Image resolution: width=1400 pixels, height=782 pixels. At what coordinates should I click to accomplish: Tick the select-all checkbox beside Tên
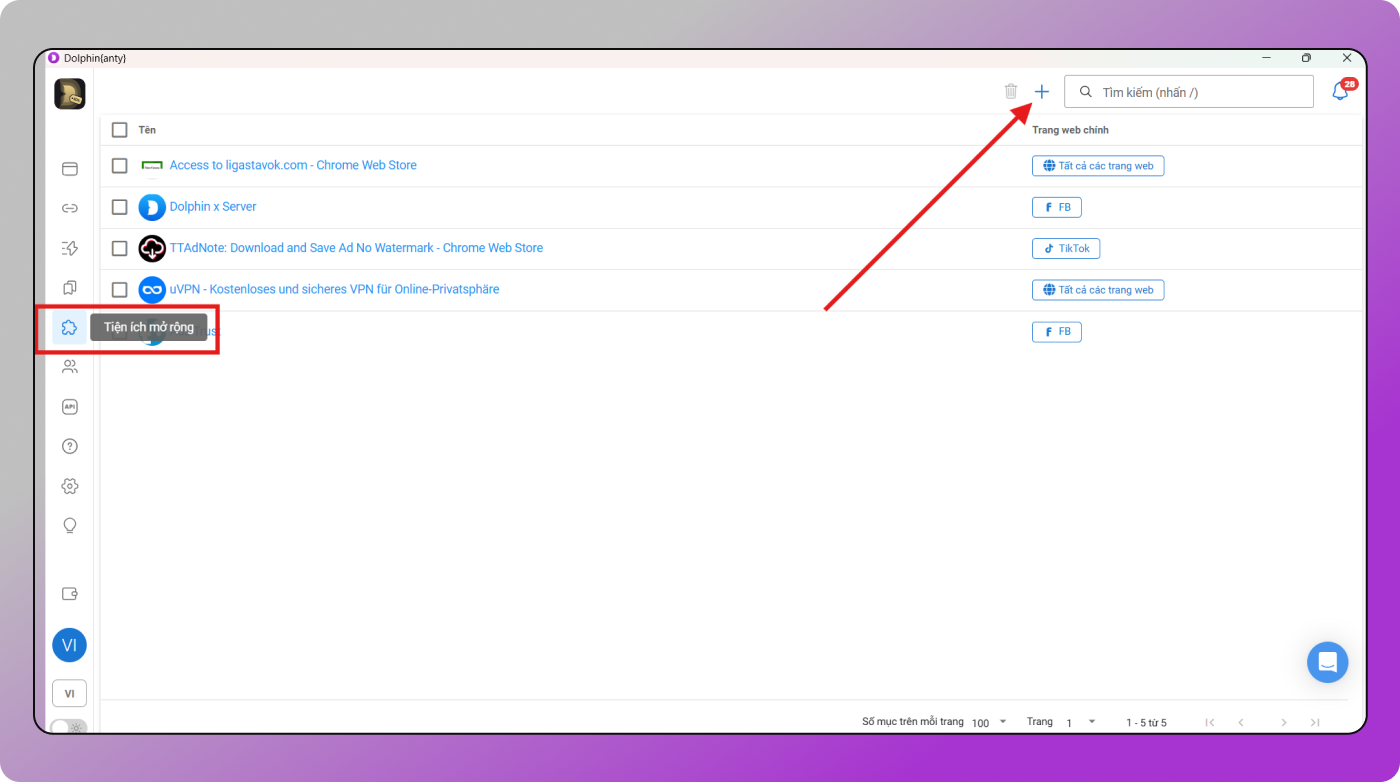120,130
